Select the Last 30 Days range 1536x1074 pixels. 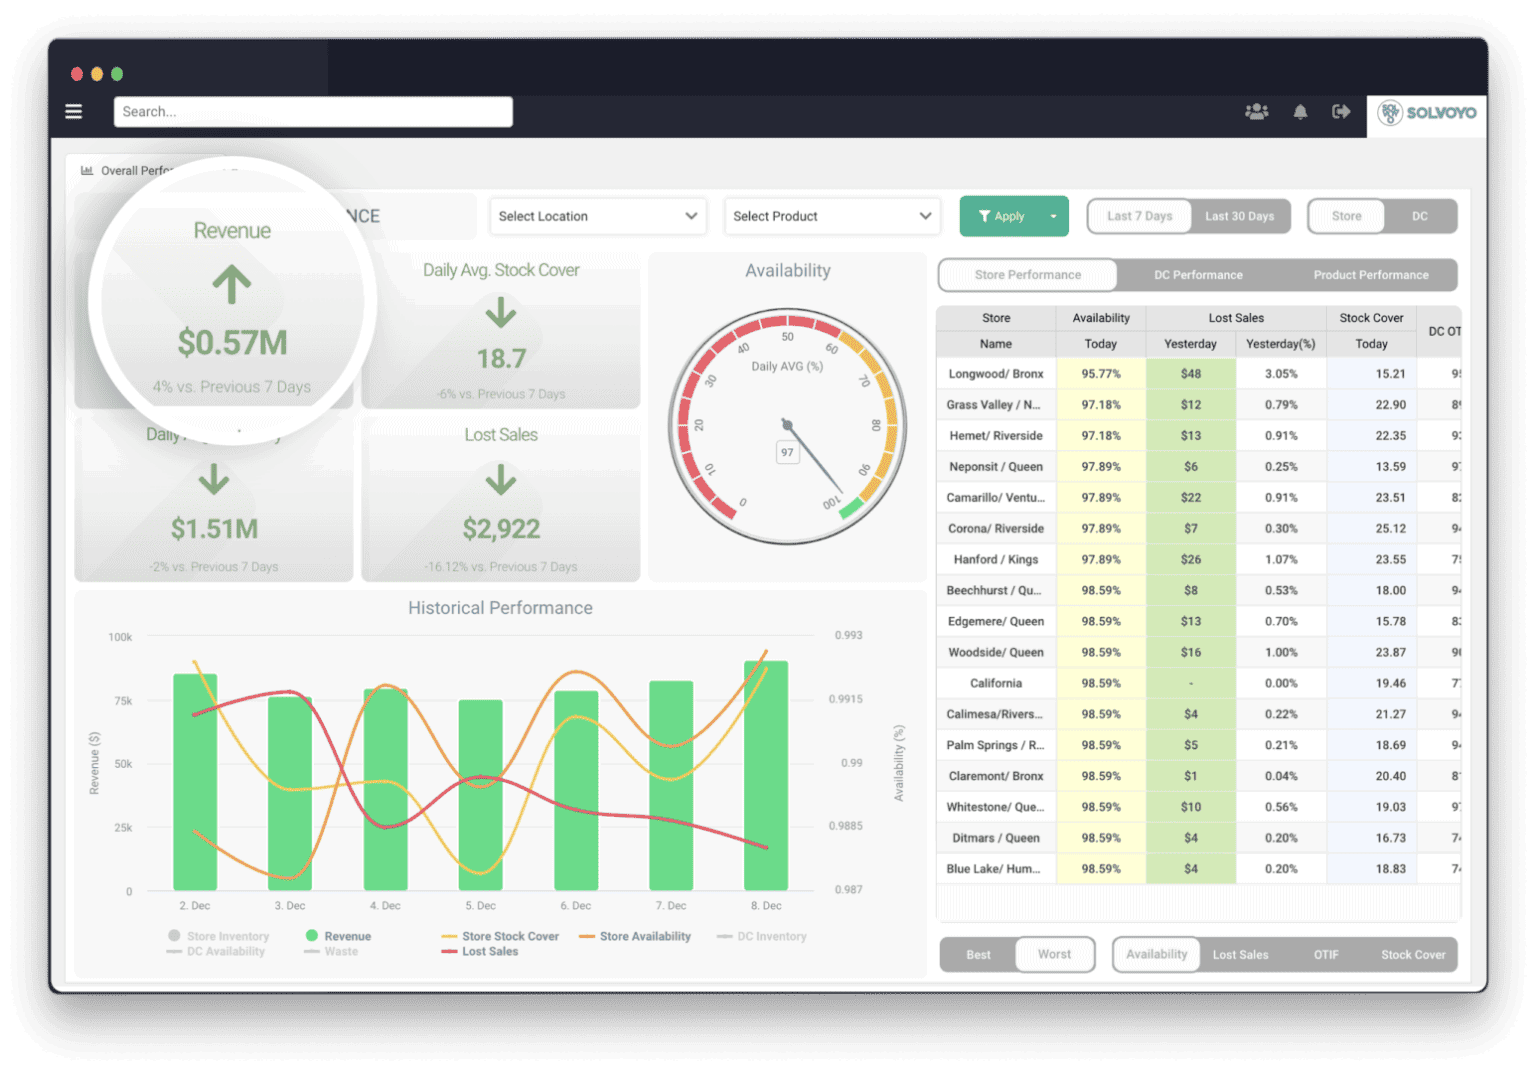[x=1240, y=216]
